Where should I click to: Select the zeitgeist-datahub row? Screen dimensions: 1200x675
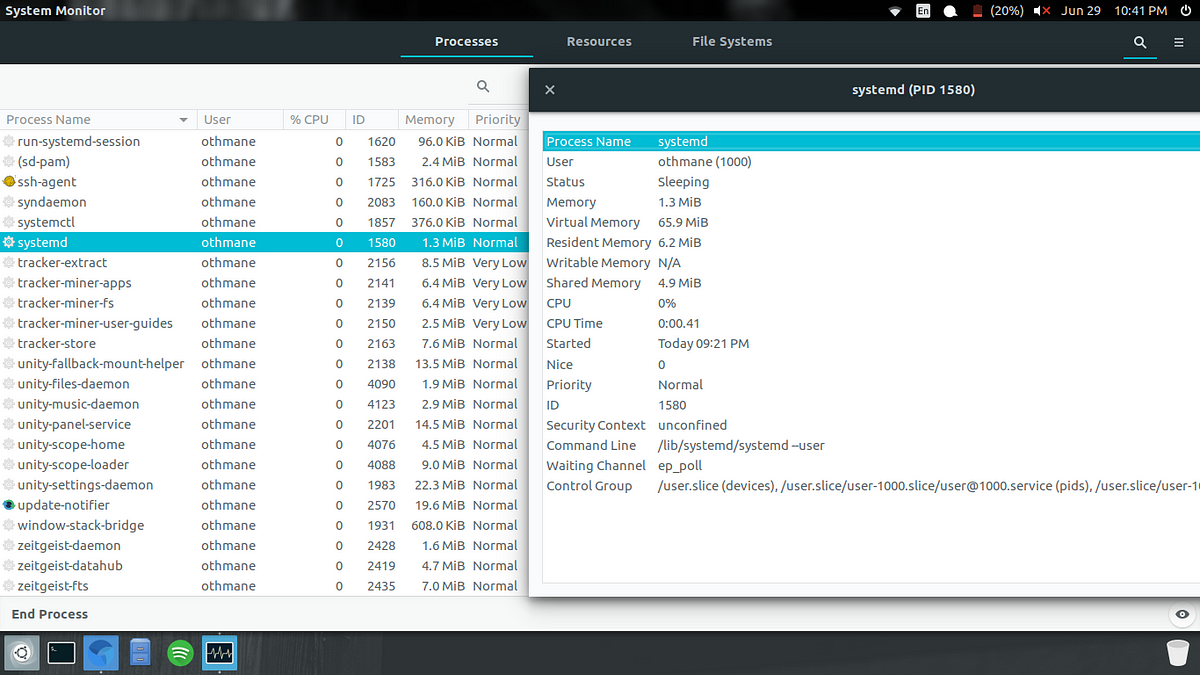[x=264, y=566]
